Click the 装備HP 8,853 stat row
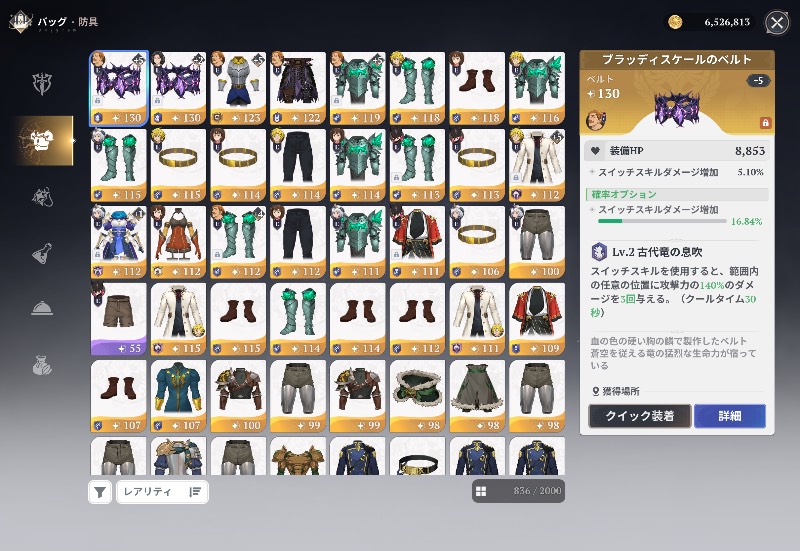The height and width of the screenshot is (551, 800). [x=676, y=151]
